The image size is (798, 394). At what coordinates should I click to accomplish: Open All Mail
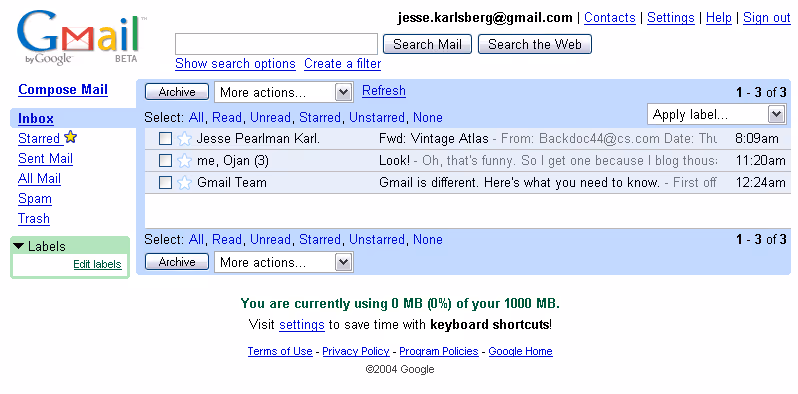39,179
